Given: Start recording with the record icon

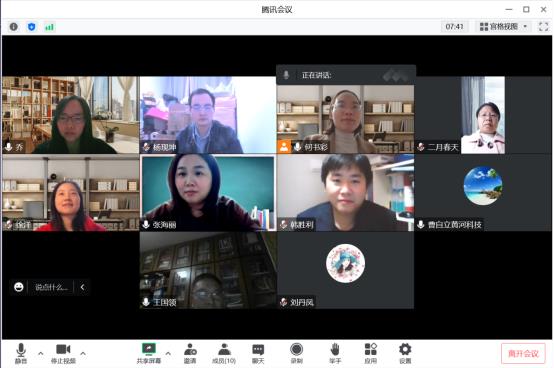Looking at the screenshot, I should click(x=296, y=353).
